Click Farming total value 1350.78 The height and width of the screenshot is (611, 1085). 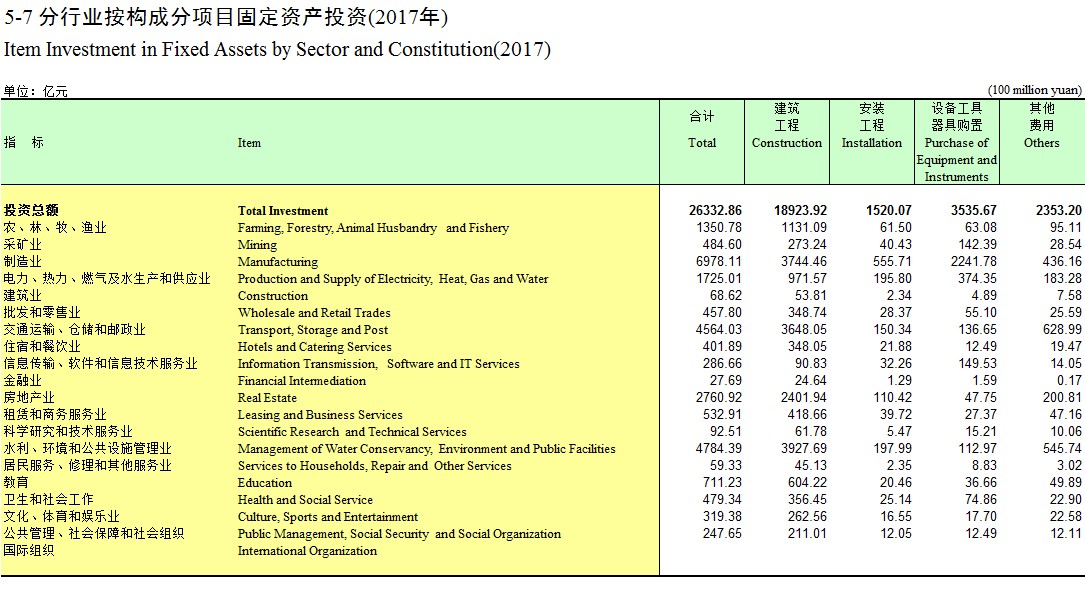(718, 228)
